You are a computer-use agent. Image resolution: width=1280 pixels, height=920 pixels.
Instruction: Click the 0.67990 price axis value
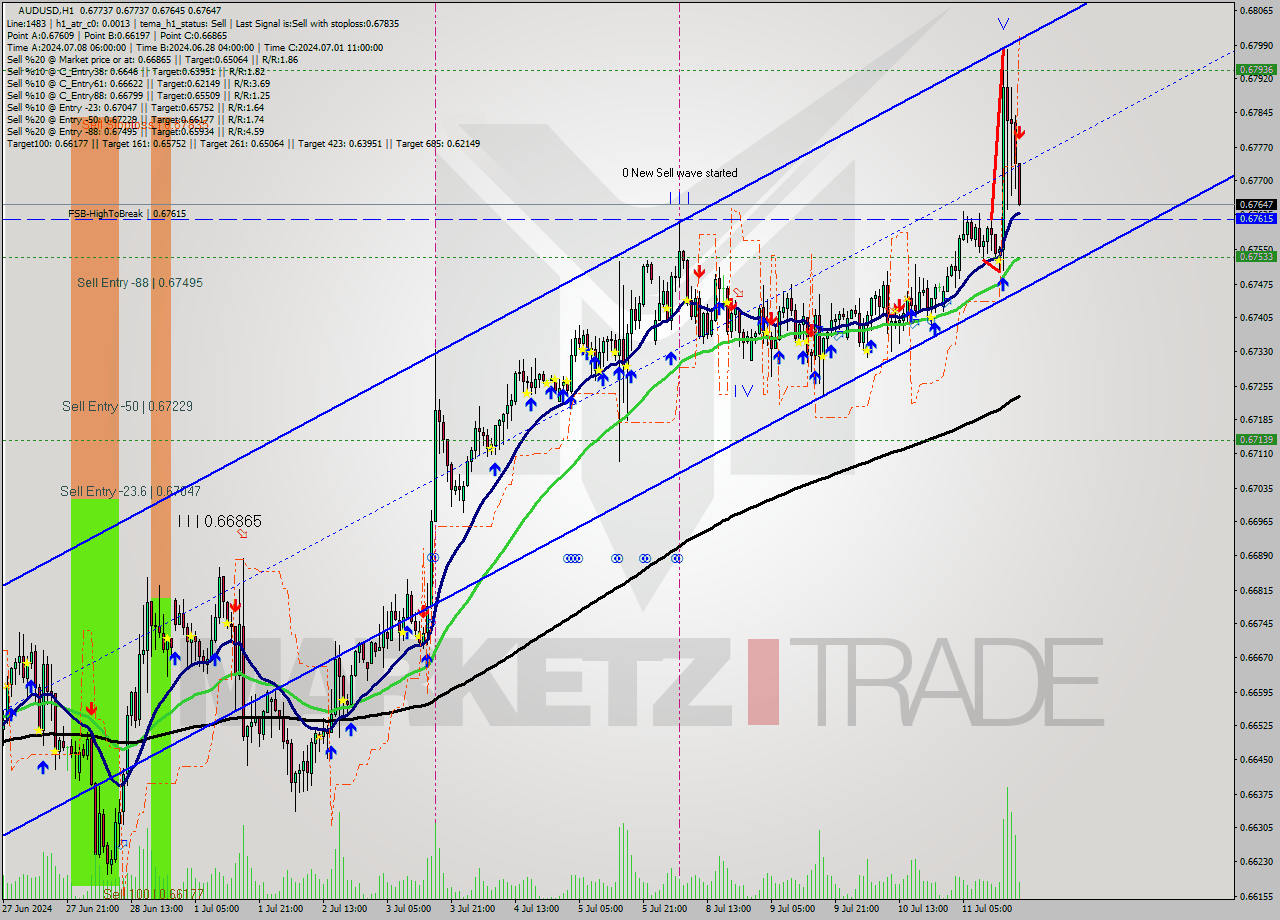point(1256,45)
